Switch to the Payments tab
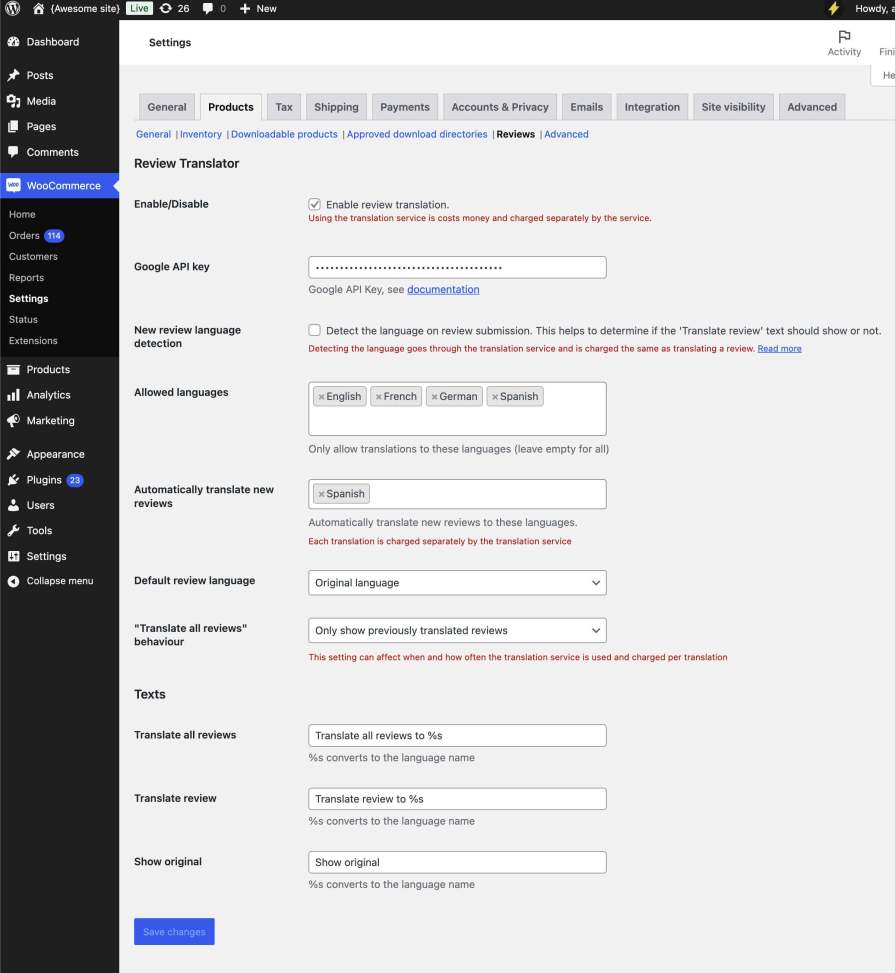 (x=405, y=107)
